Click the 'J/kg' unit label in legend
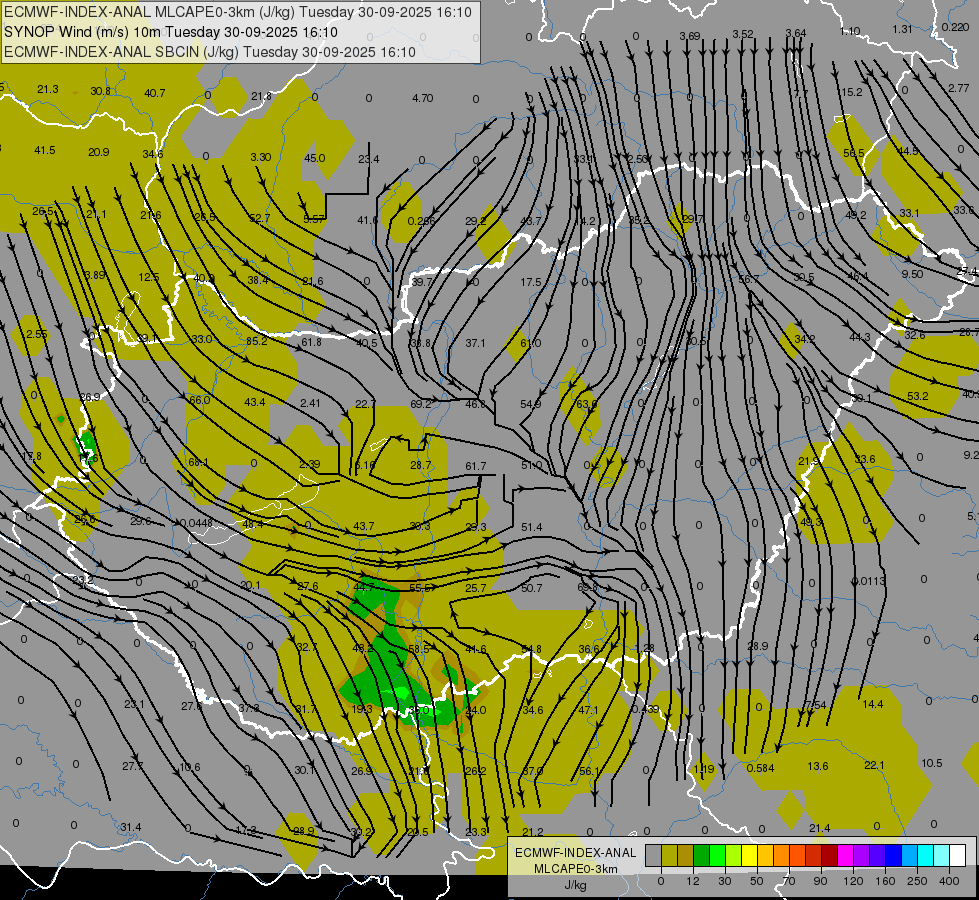The width and height of the screenshot is (979, 900). (576, 885)
